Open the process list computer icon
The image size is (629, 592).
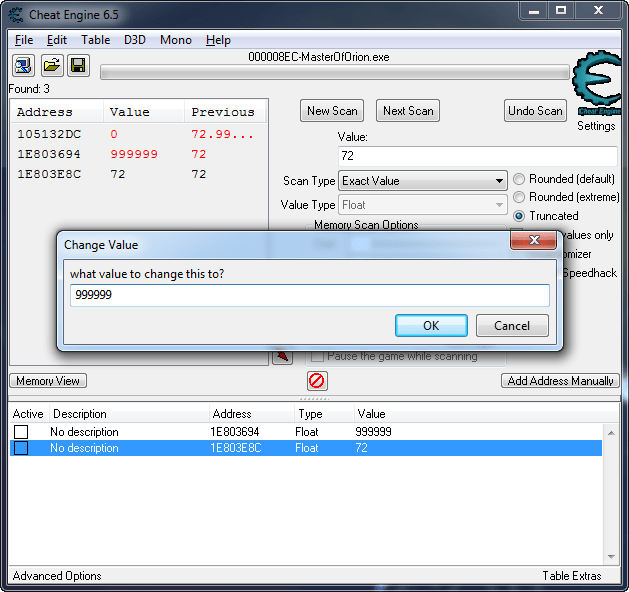click(x=23, y=65)
